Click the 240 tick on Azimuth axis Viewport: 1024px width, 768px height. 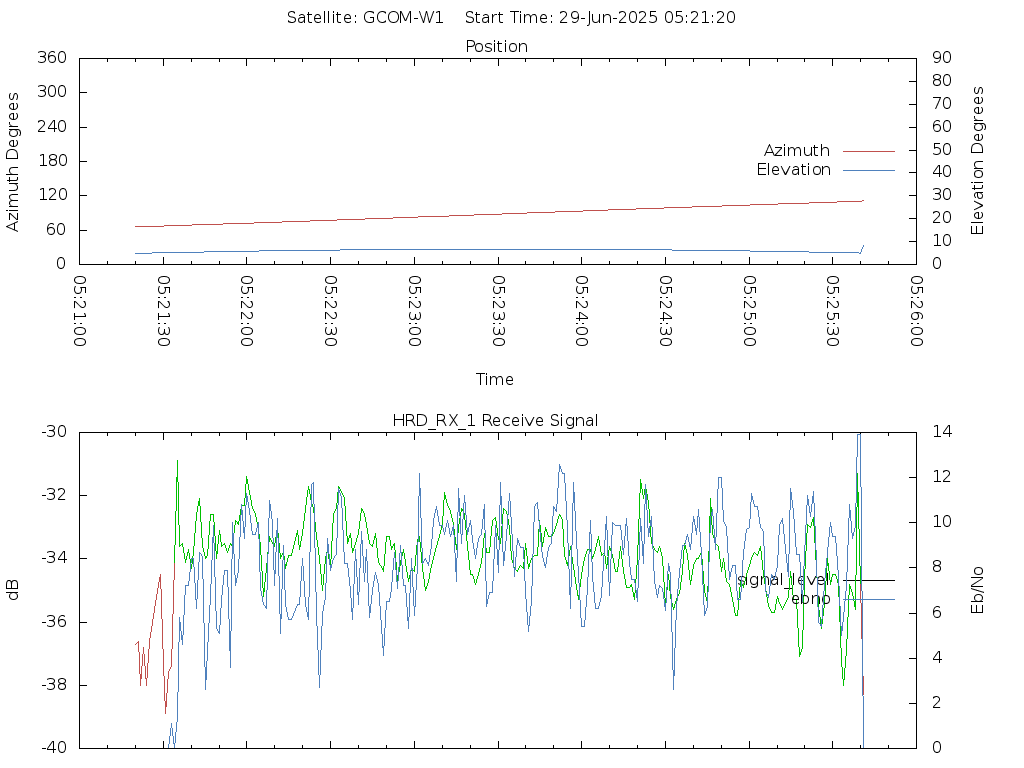(52, 126)
